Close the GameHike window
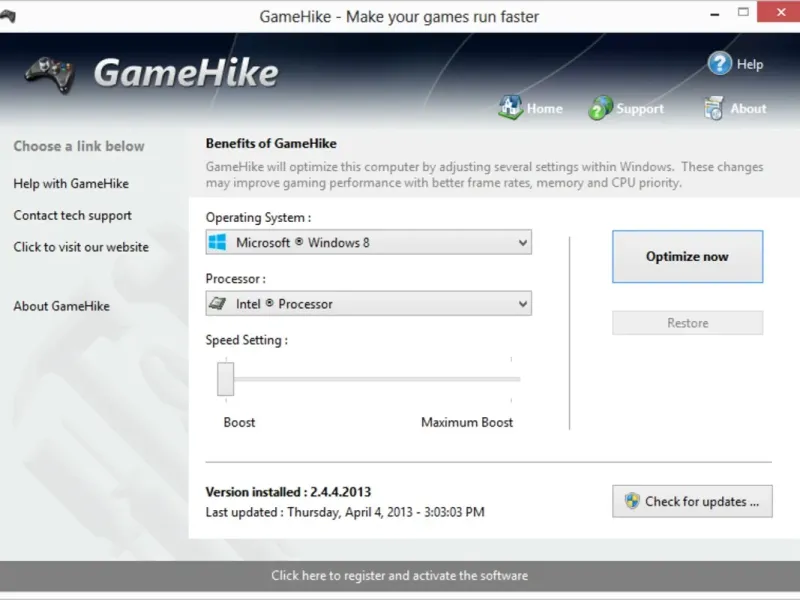Screen dimensions: 800x600 click(x=780, y=12)
